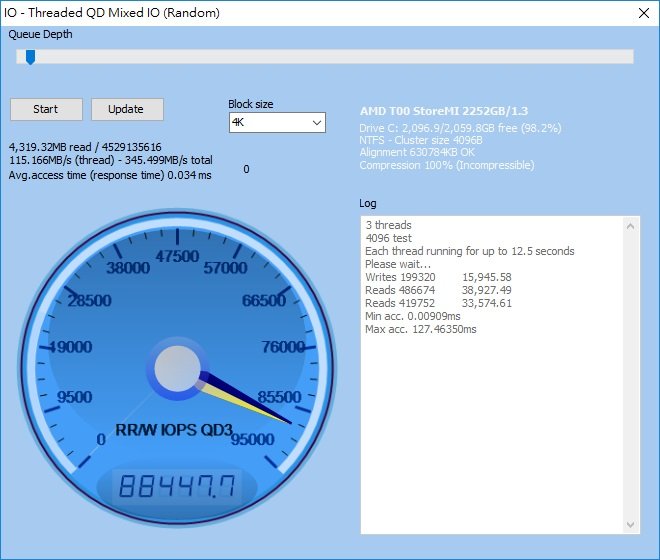
Task: Click the 'Writes 199320' log line
Action: click(438, 277)
